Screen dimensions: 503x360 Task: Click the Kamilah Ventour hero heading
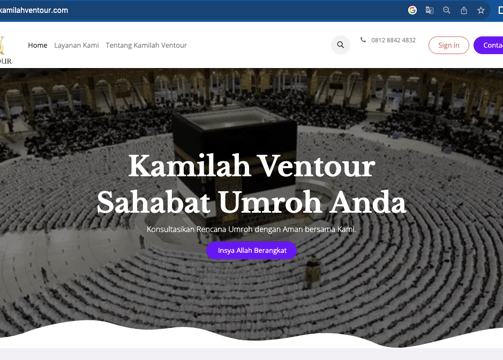click(x=252, y=166)
